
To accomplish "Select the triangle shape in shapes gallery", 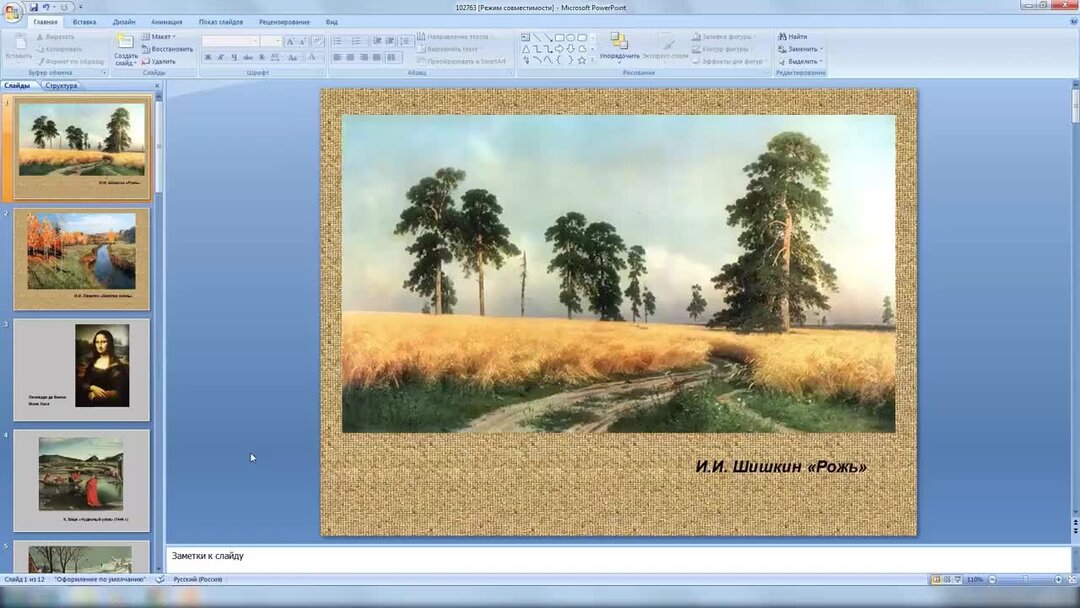I will [x=526, y=49].
